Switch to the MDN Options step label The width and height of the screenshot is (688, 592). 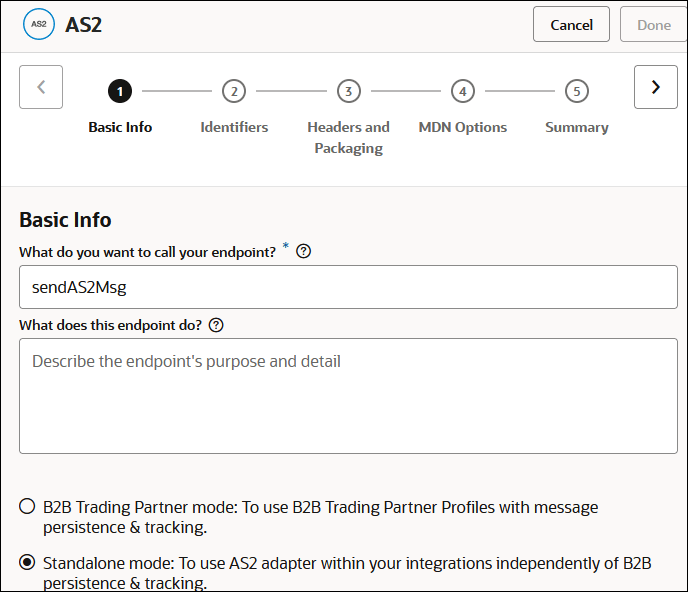click(x=462, y=127)
